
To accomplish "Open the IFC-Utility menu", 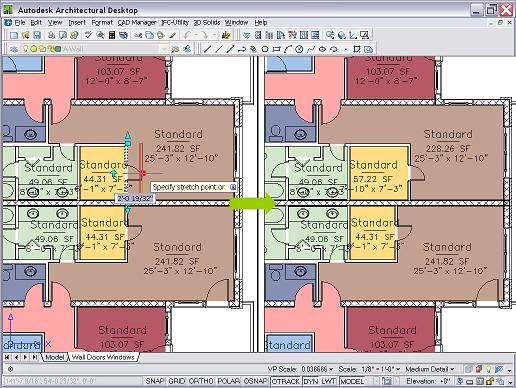I will point(175,22).
